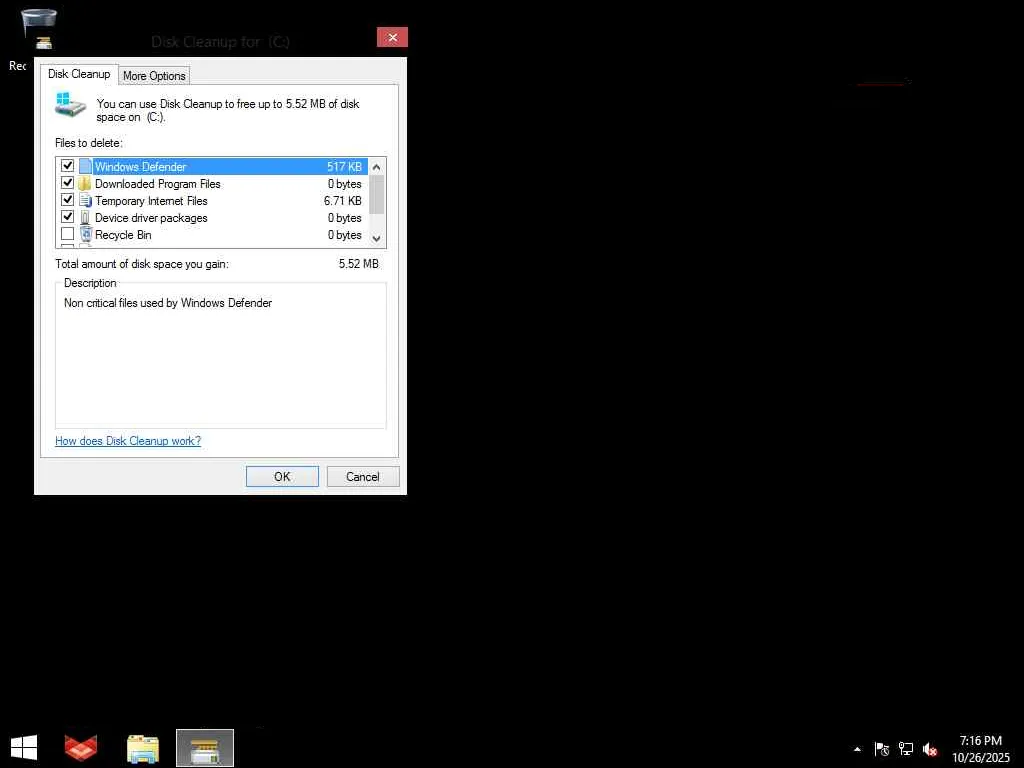Click the Non critical files description text

[x=168, y=303]
